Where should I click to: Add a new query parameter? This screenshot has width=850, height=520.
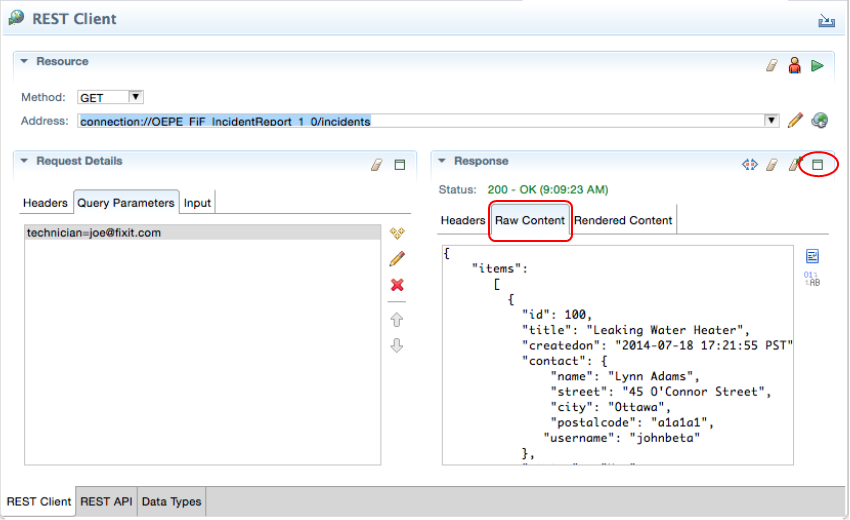[x=397, y=233]
